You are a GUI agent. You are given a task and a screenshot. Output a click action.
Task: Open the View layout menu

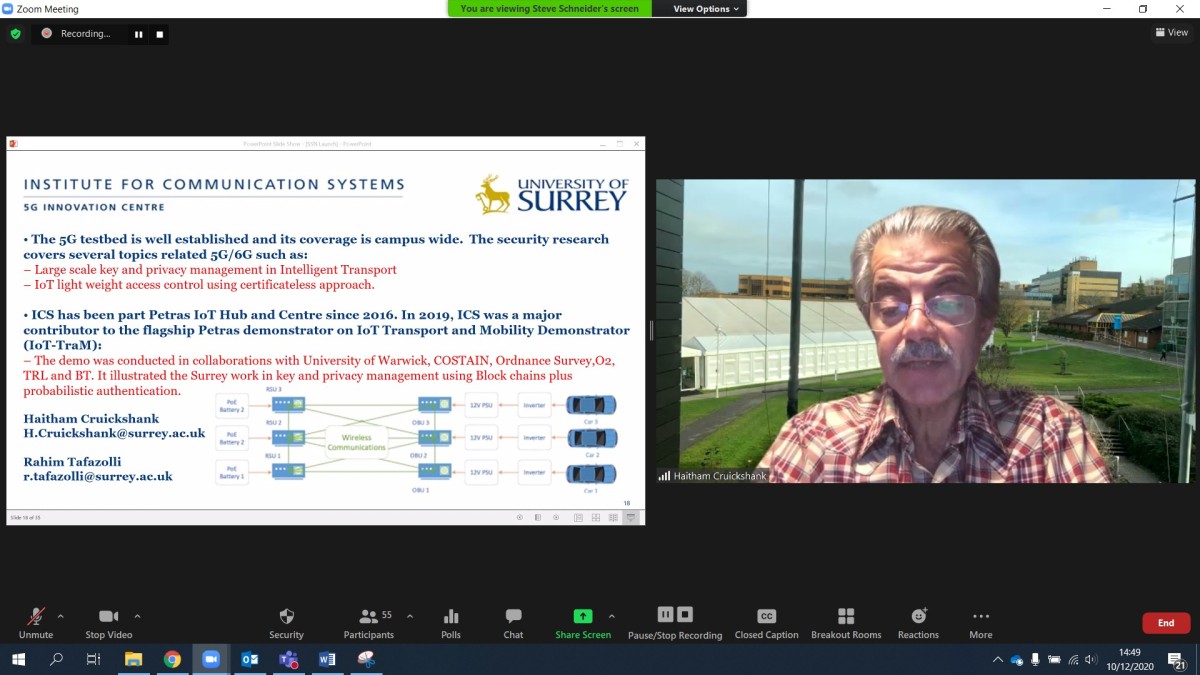1172,33
